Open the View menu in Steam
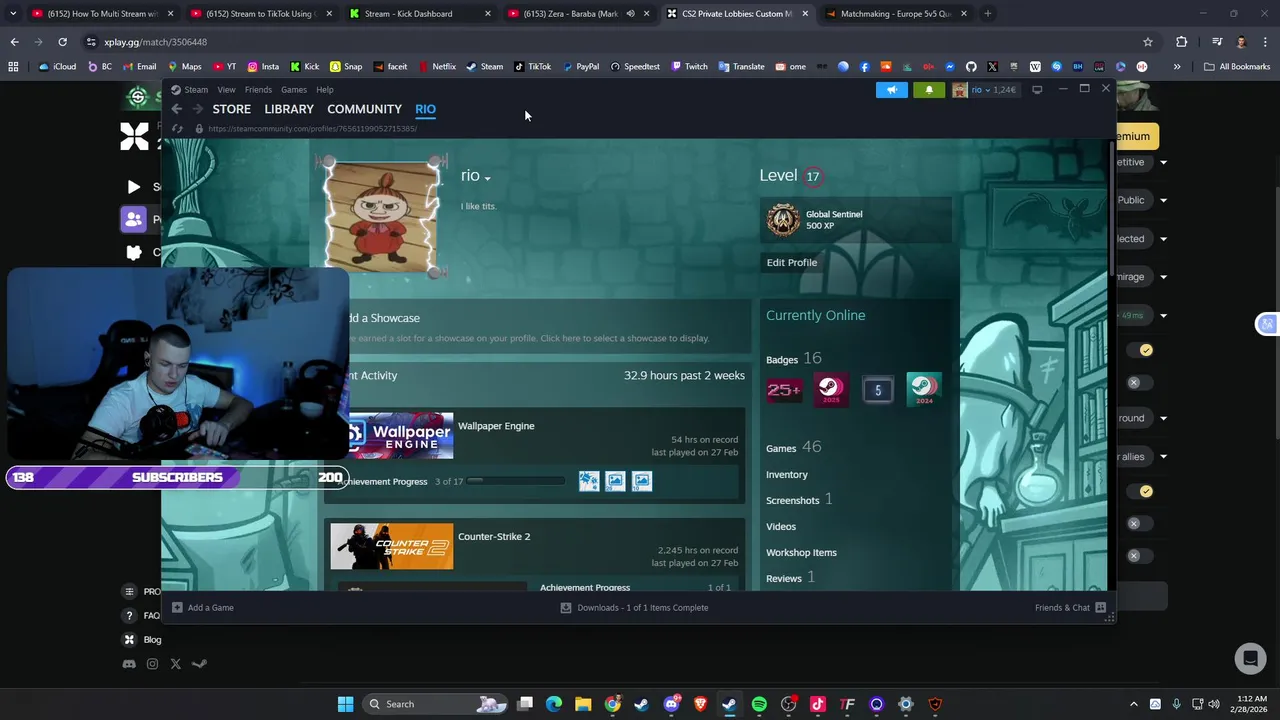Viewport: 1280px width, 720px height. 227,90
